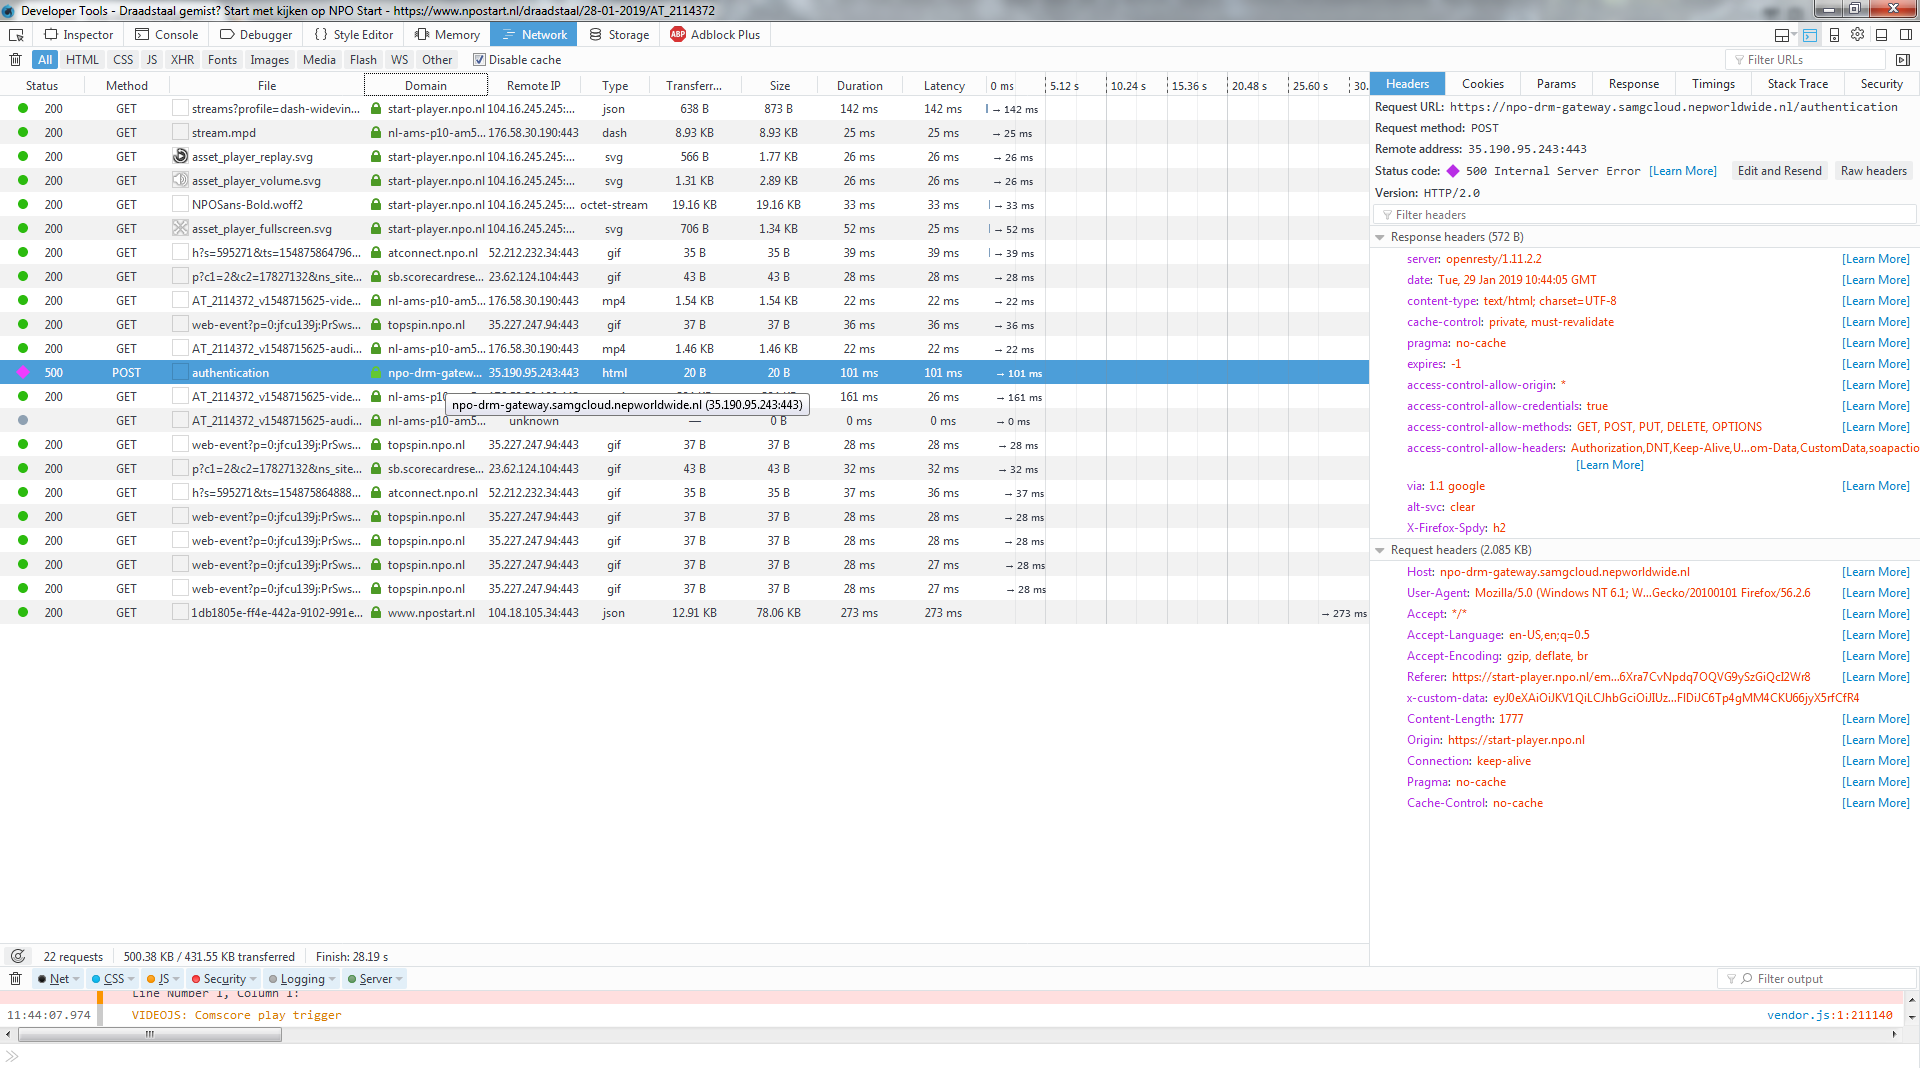The width and height of the screenshot is (1920, 1068).
Task: Select the authentication POST request row
Action: [684, 373]
